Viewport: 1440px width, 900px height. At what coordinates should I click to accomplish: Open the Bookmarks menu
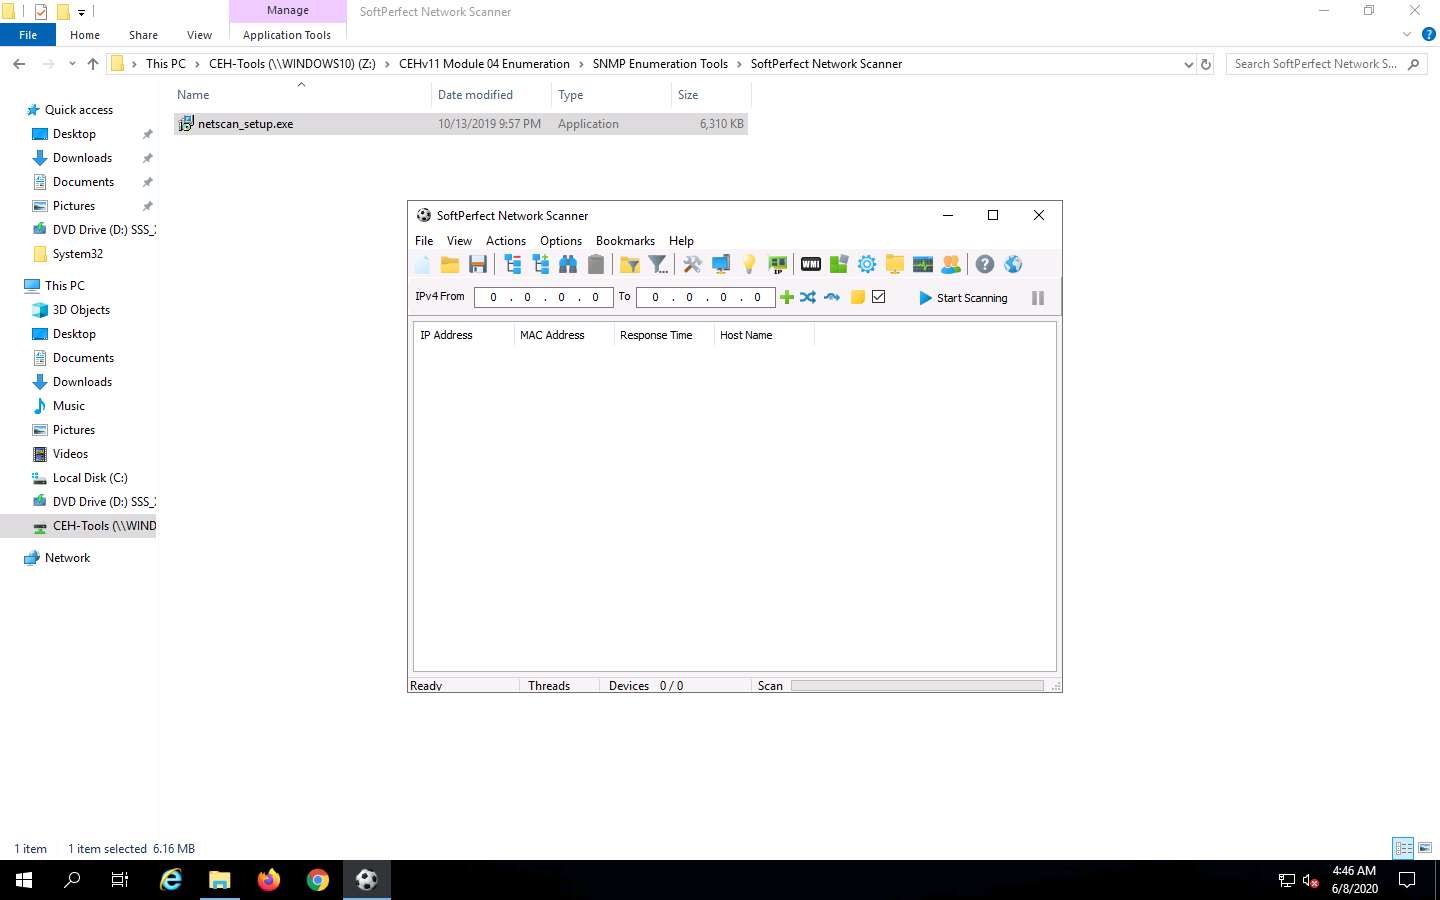click(625, 241)
